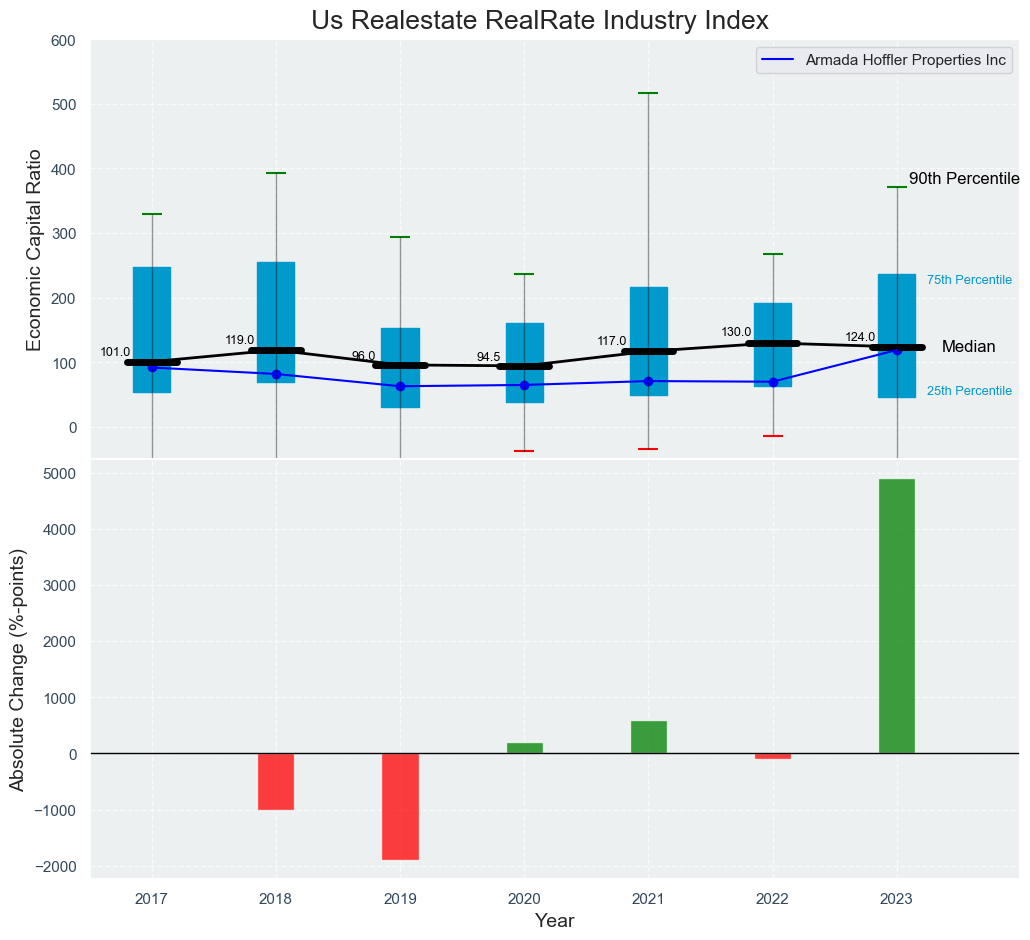
Task: Click the blue legend line swatch
Action: [777, 60]
